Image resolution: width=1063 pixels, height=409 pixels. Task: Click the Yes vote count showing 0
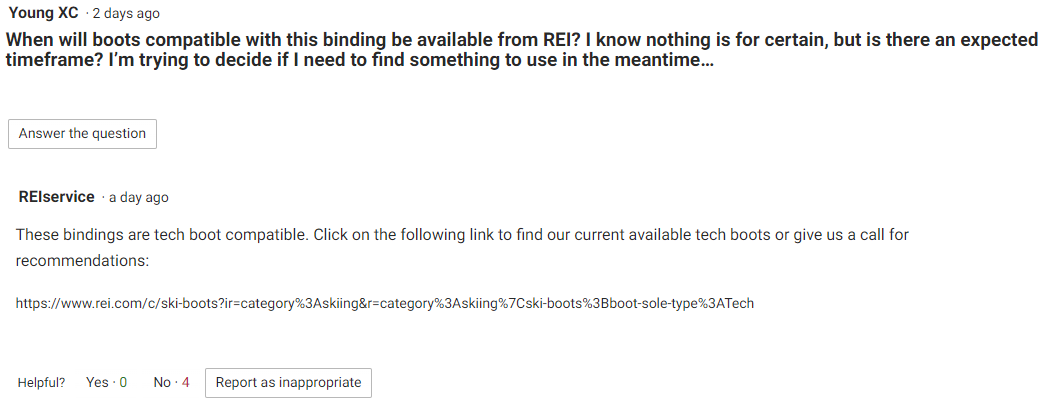(x=123, y=383)
